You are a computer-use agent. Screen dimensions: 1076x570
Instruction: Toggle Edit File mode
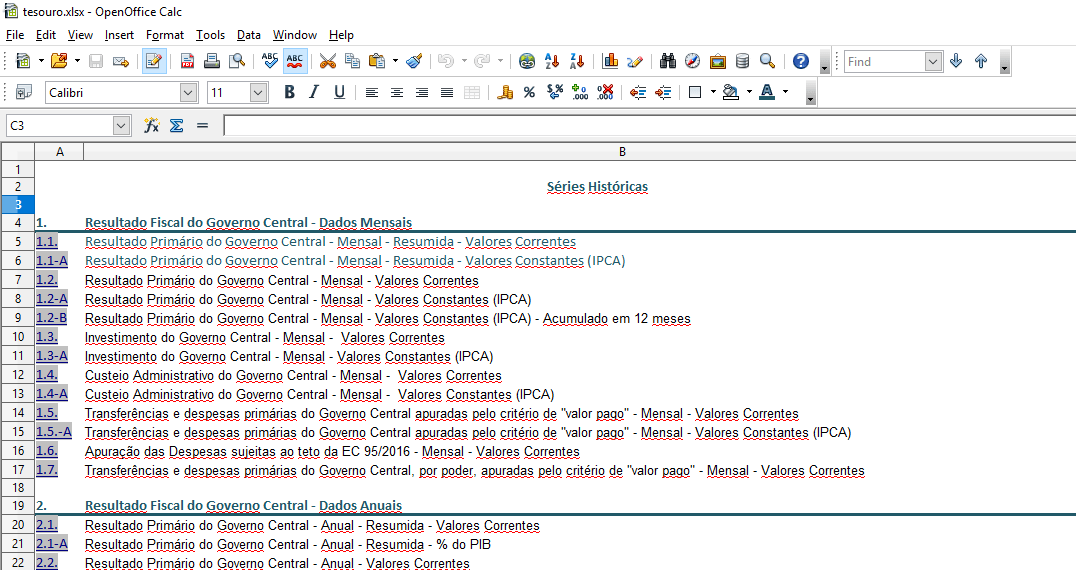click(x=154, y=61)
